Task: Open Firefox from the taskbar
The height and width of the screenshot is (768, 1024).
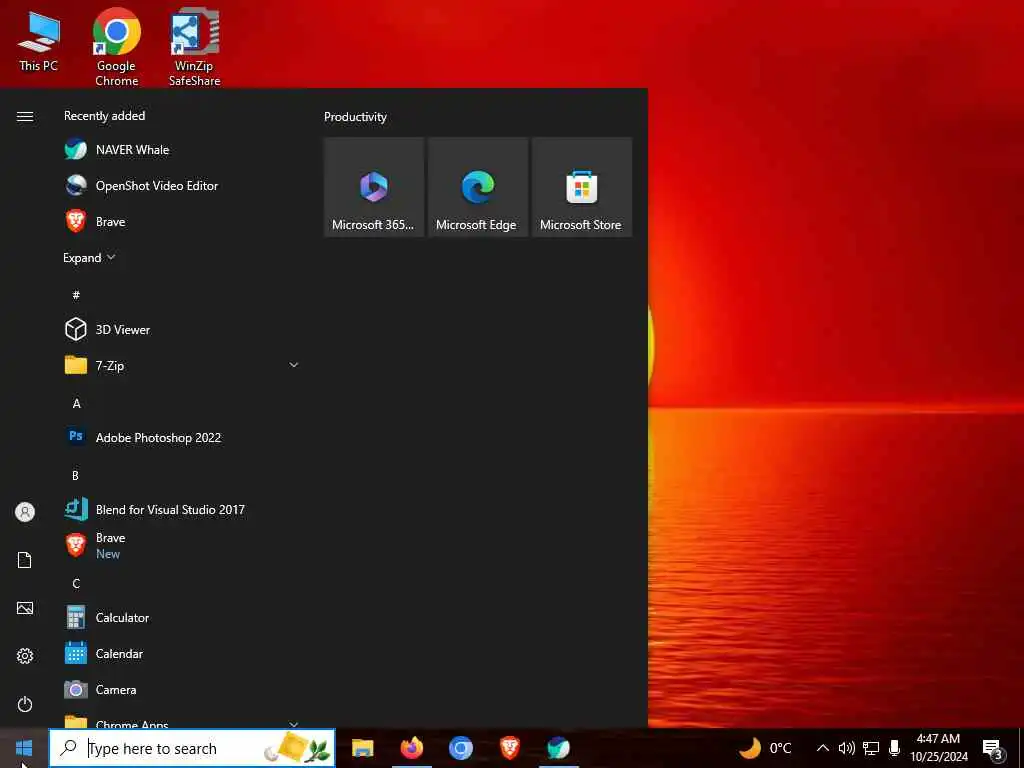Action: (411, 748)
